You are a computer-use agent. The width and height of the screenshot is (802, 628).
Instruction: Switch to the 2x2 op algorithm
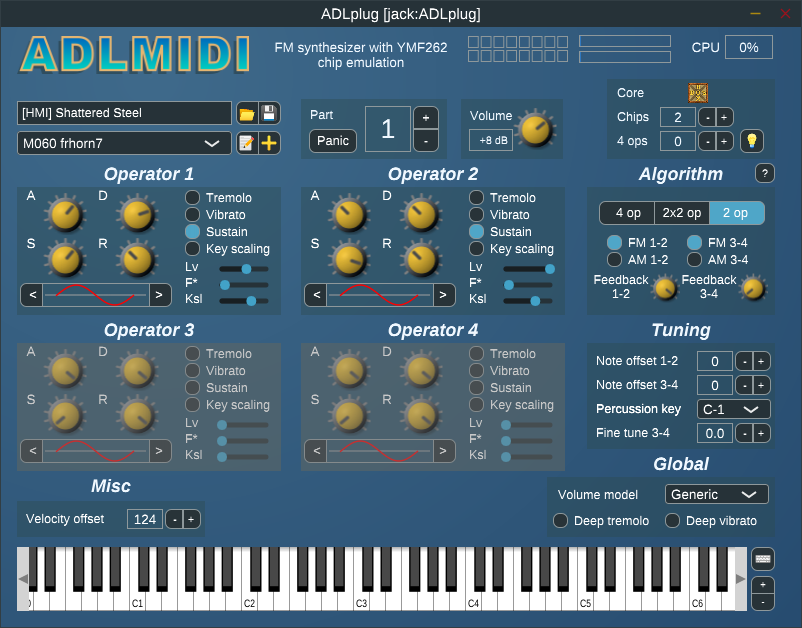[x=682, y=213]
